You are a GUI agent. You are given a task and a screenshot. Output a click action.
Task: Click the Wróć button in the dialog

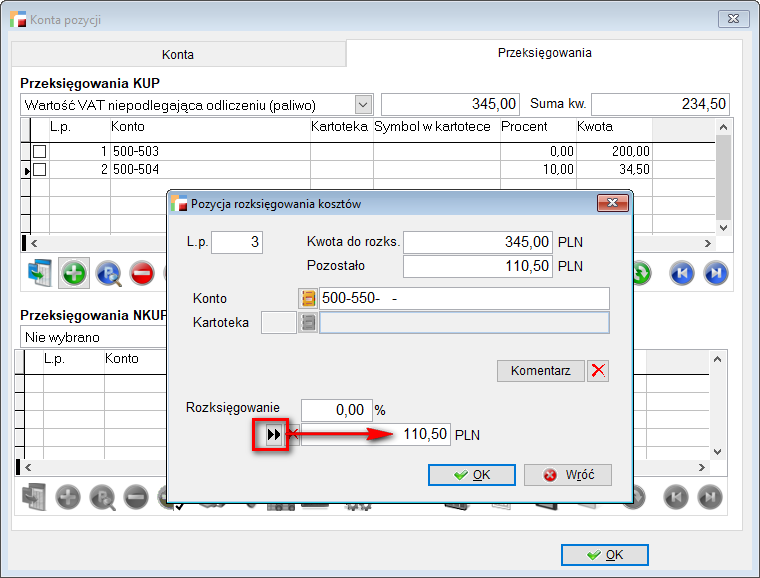(x=567, y=475)
